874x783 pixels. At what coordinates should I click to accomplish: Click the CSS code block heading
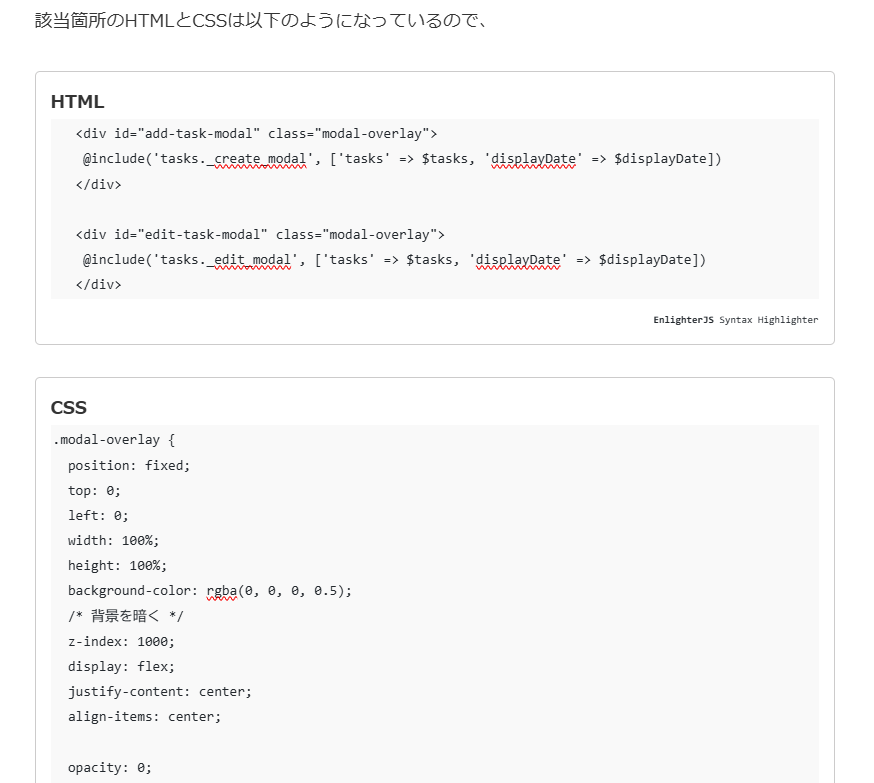(68, 408)
